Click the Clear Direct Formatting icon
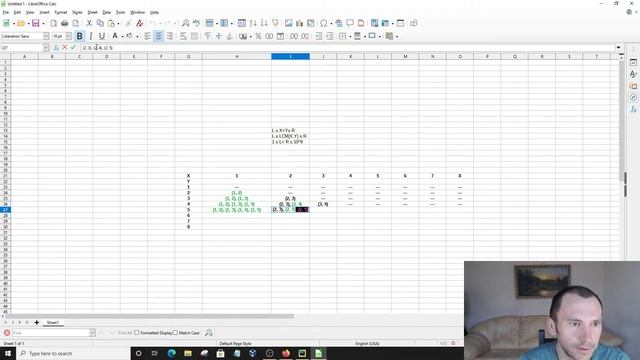 coord(140,23)
